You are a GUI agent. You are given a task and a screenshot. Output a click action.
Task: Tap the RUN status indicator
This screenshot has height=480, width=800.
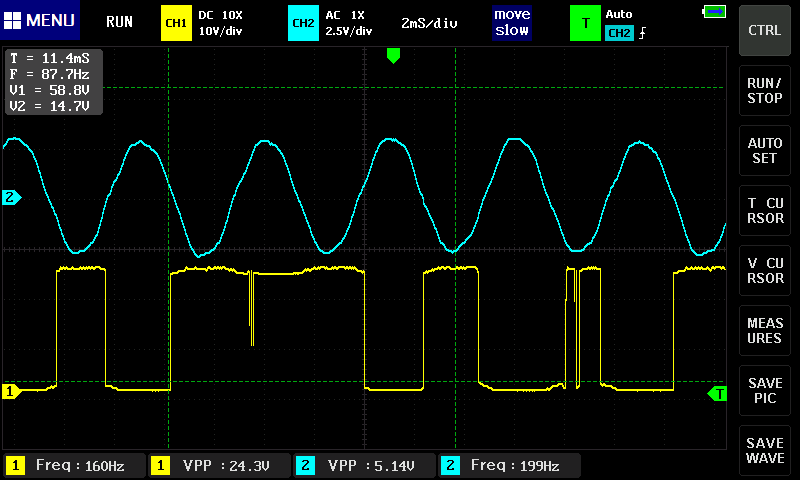[119, 22]
